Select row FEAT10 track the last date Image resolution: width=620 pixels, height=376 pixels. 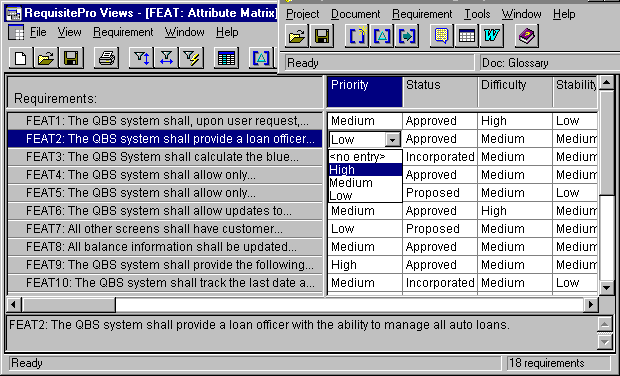[x=165, y=283]
